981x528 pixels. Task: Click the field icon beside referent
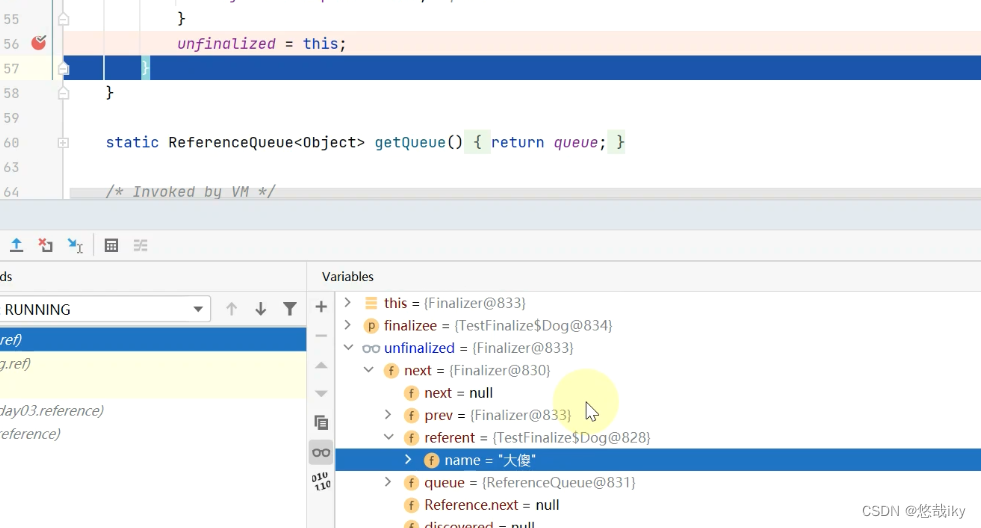(411, 438)
